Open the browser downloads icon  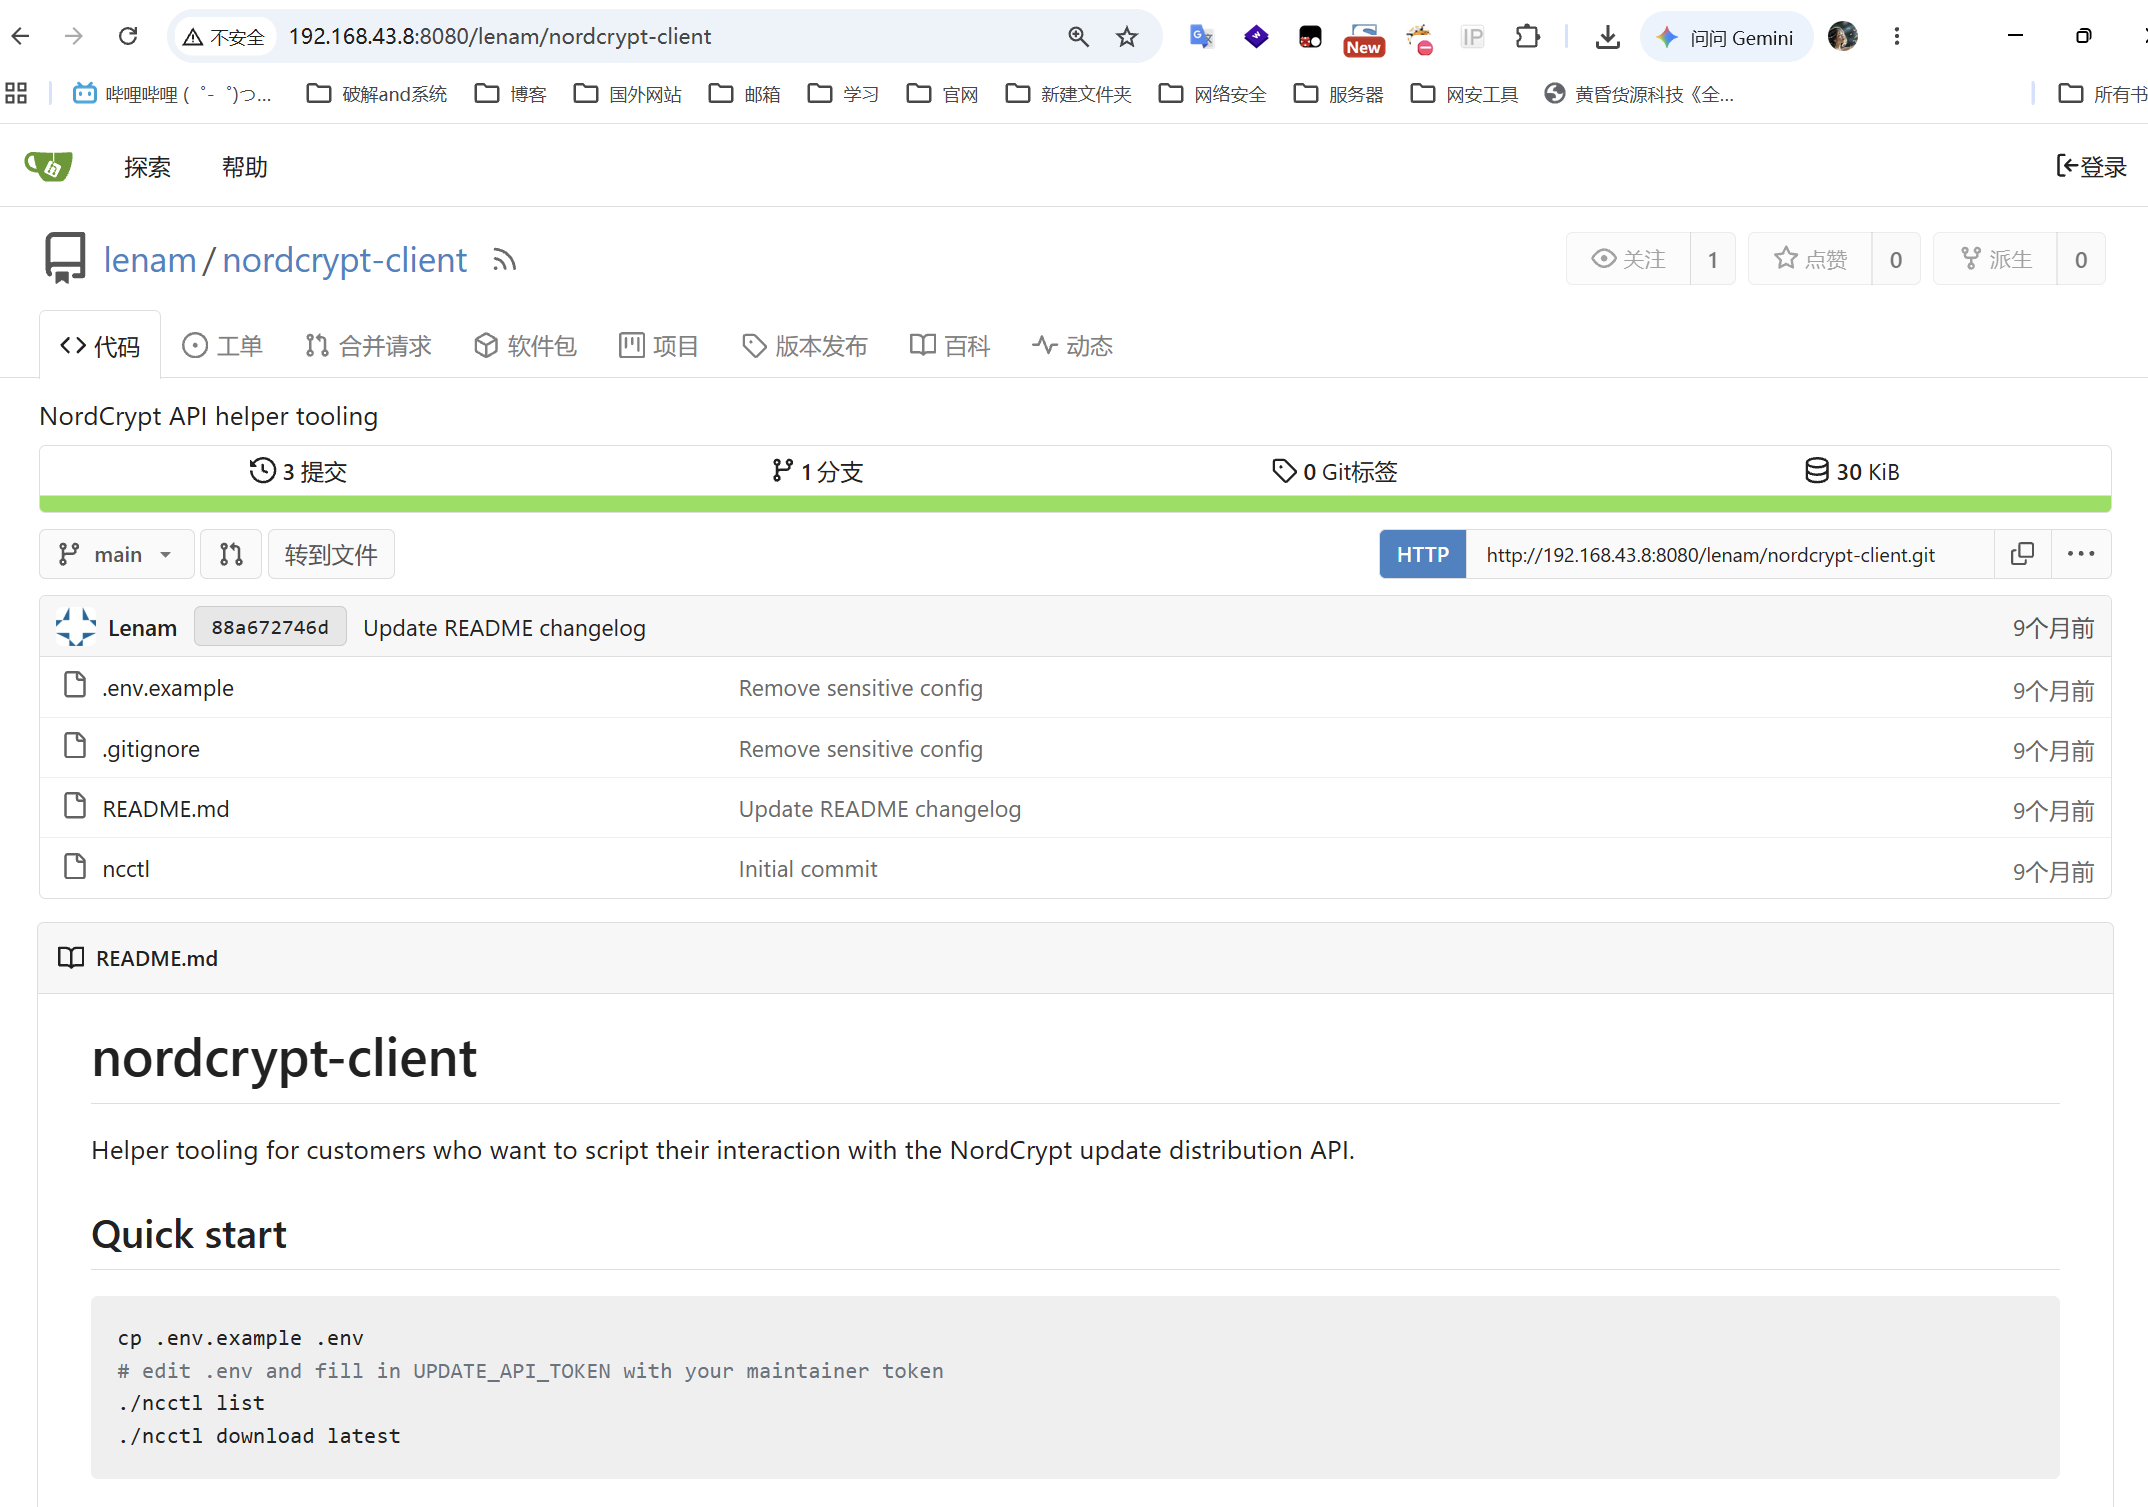point(1607,37)
